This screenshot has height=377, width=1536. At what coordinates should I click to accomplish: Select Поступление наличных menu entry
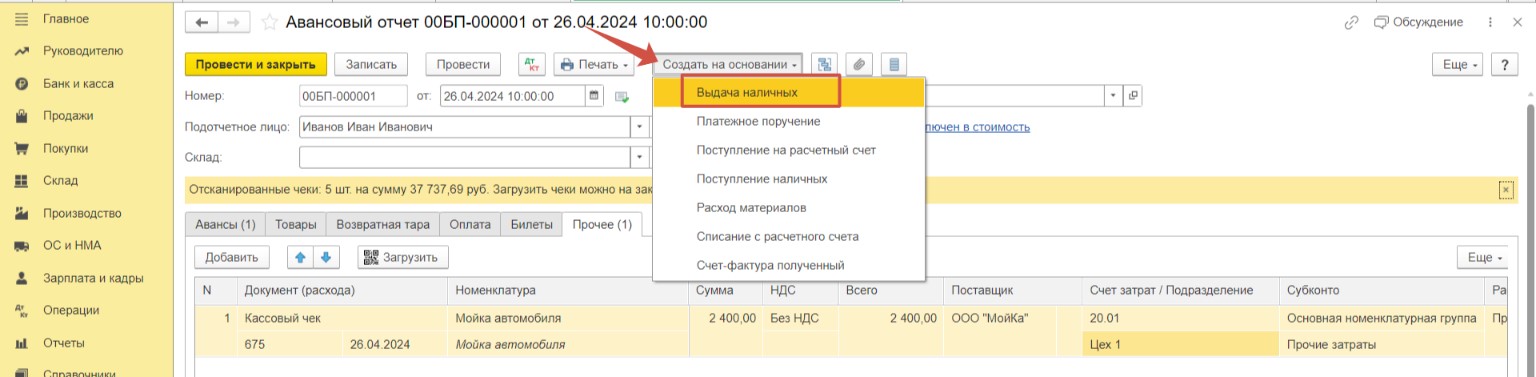click(x=790, y=179)
